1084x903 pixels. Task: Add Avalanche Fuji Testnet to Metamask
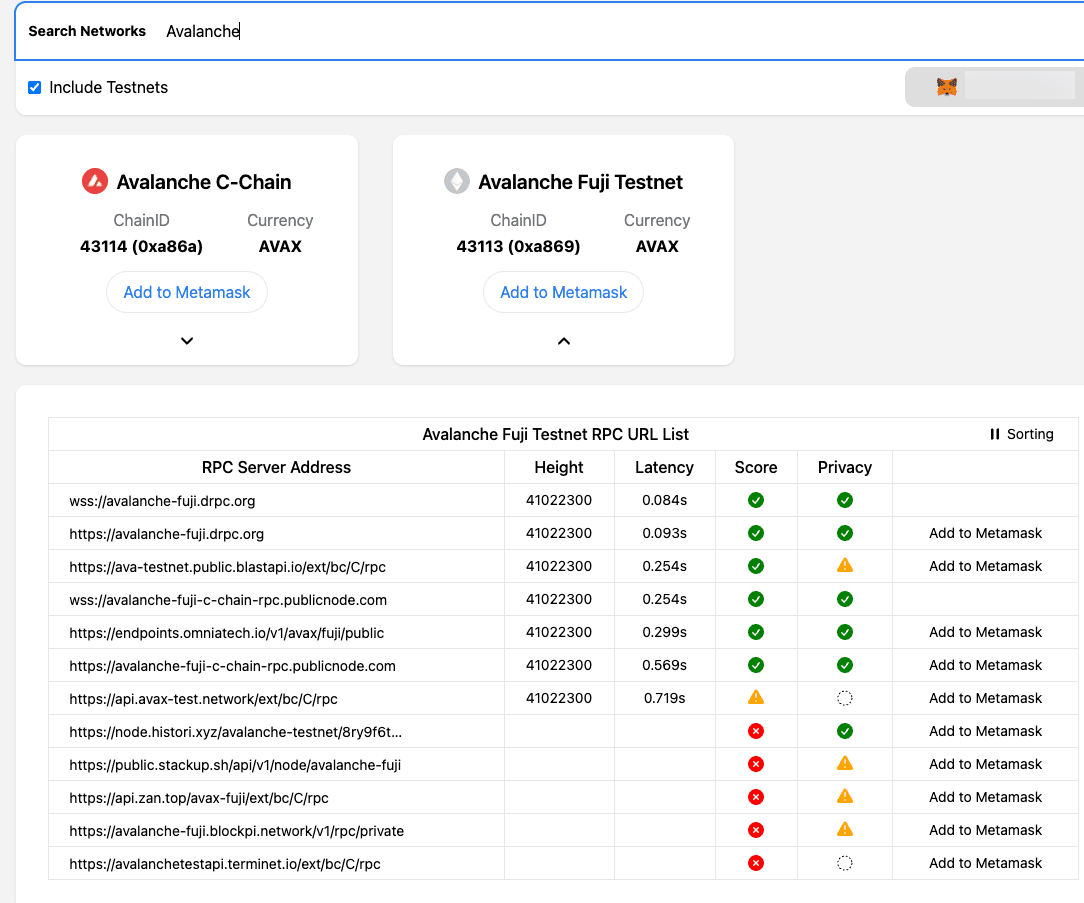(563, 292)
